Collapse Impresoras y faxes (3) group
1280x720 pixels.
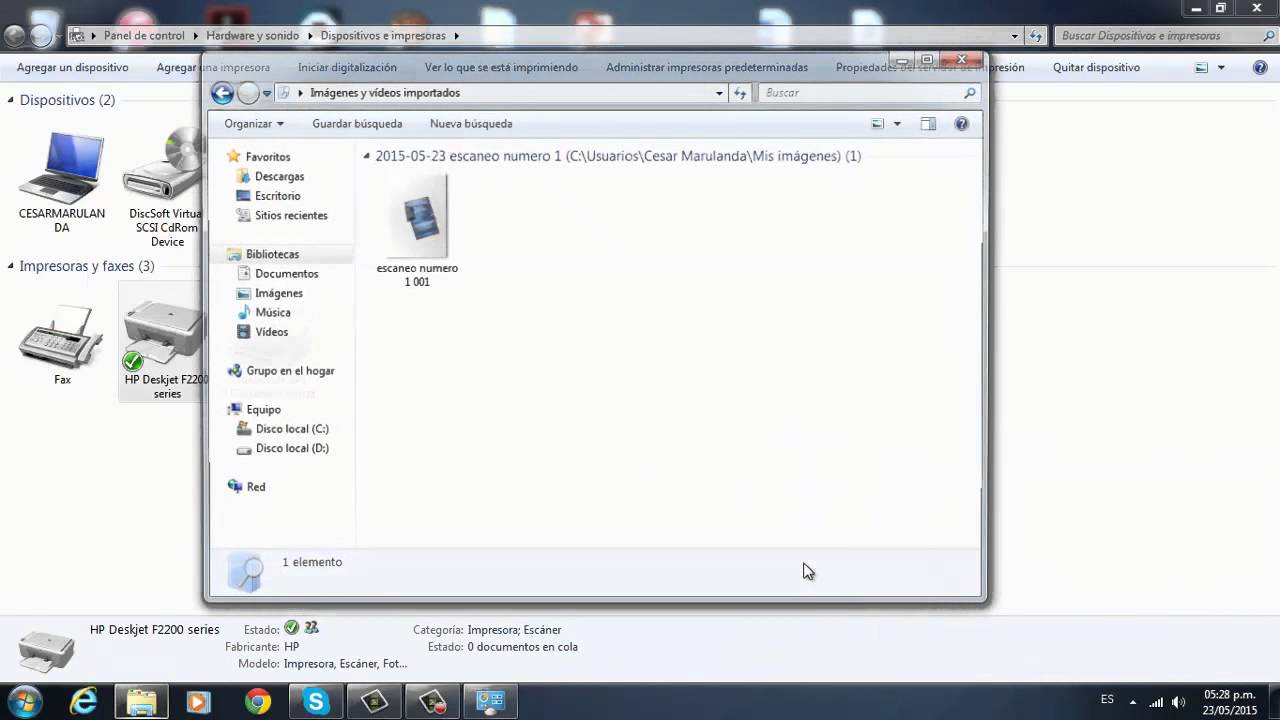pos(11,266)
